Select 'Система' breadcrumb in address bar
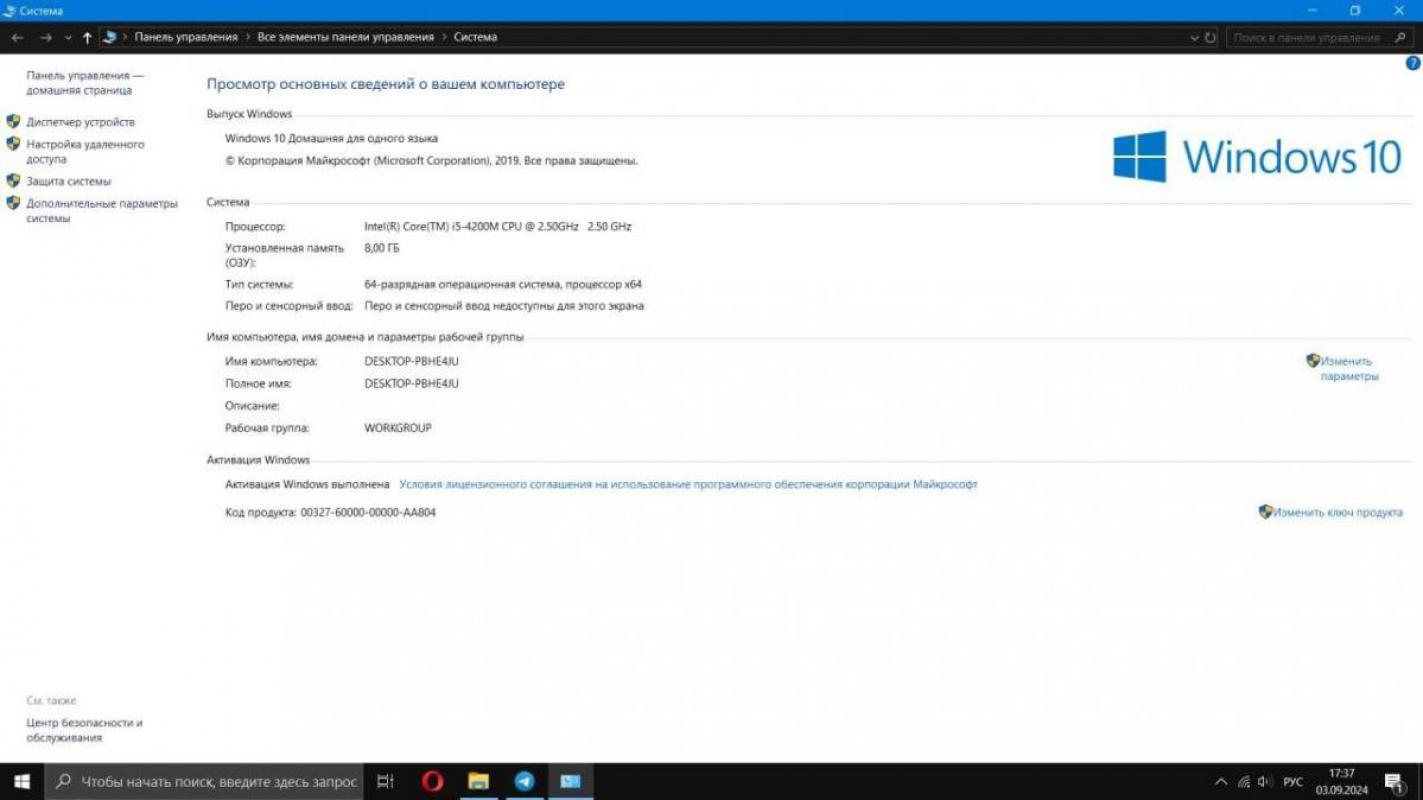 tap(475, 37)
